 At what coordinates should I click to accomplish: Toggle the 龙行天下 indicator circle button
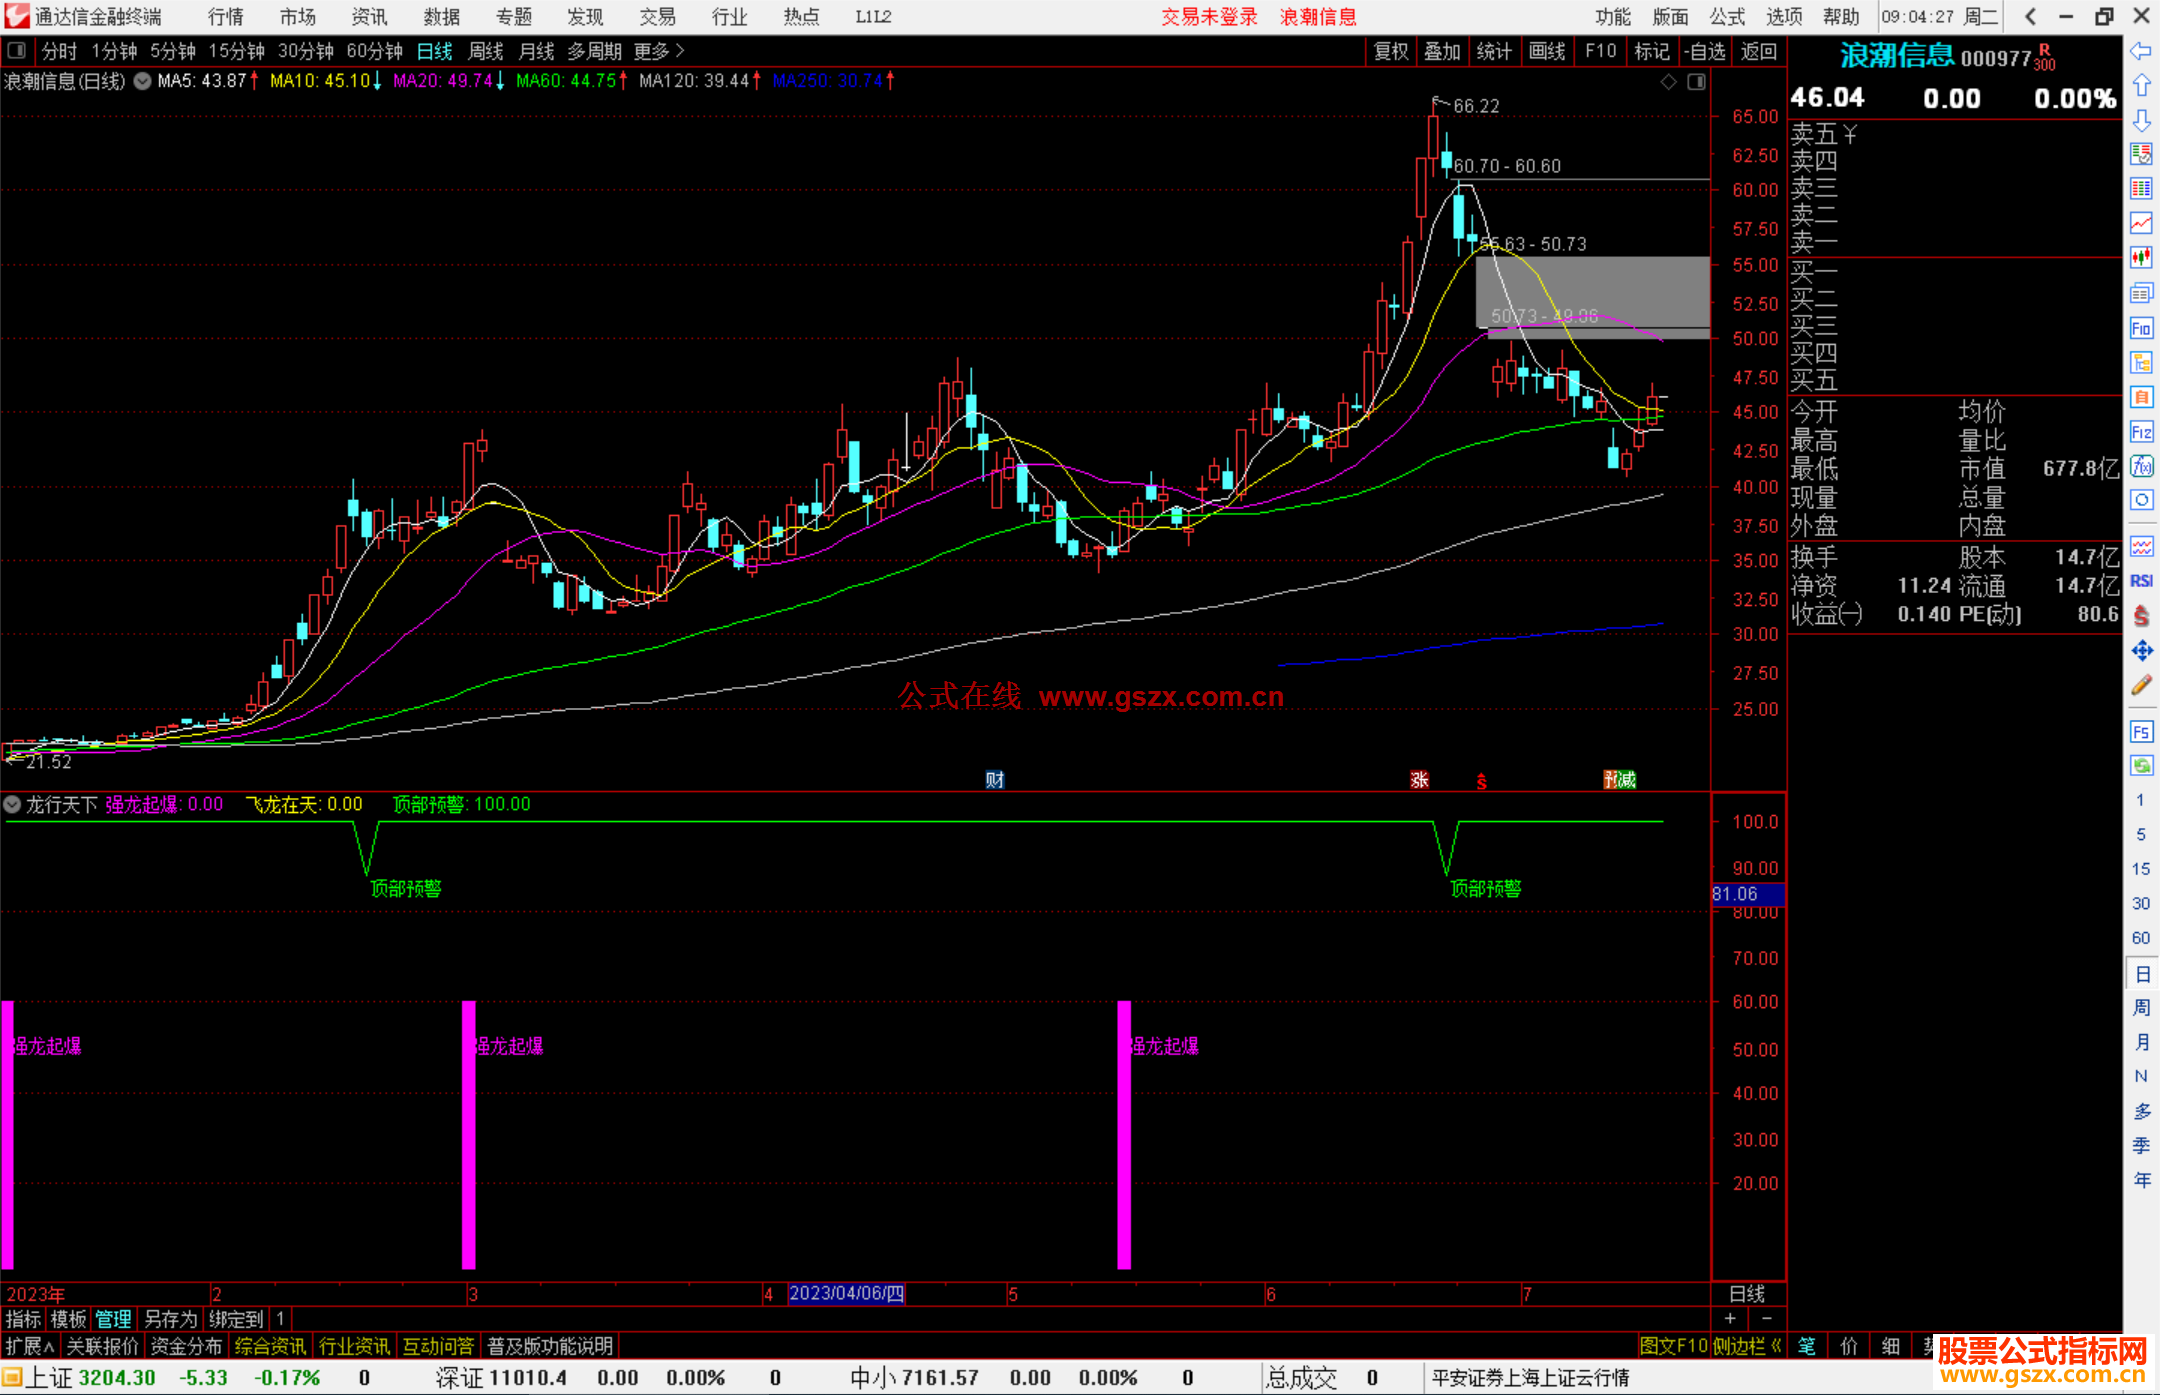click(12, 804)
